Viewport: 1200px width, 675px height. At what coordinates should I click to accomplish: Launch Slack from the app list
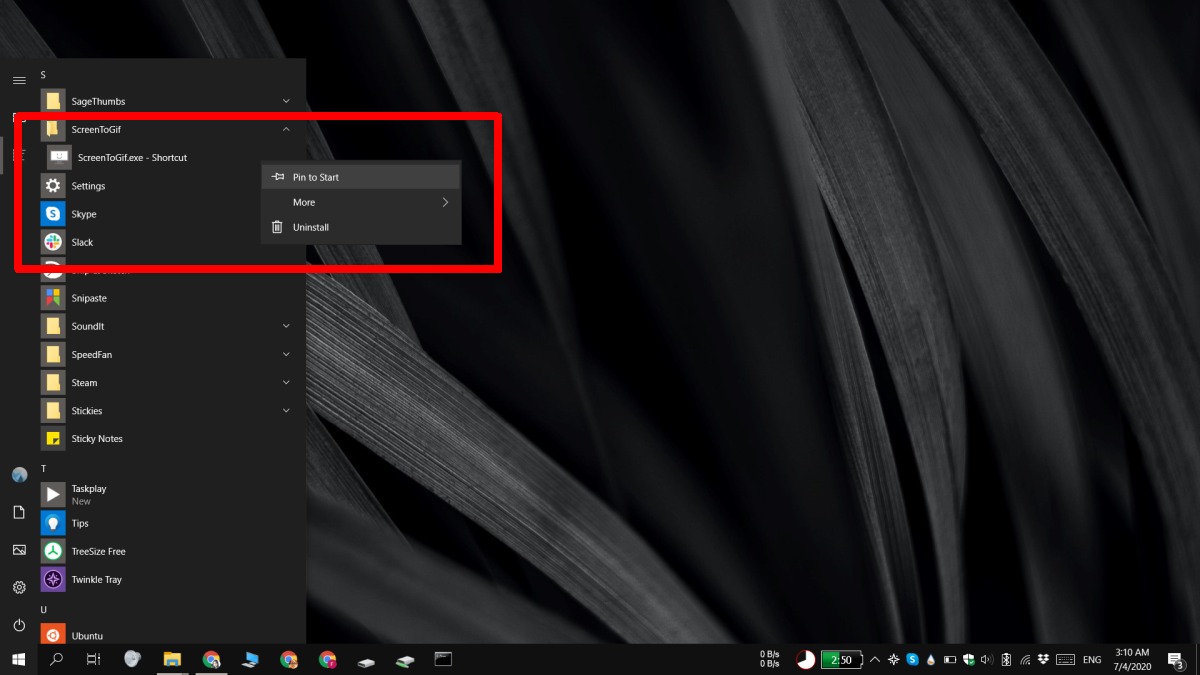[x=170, y=242]
